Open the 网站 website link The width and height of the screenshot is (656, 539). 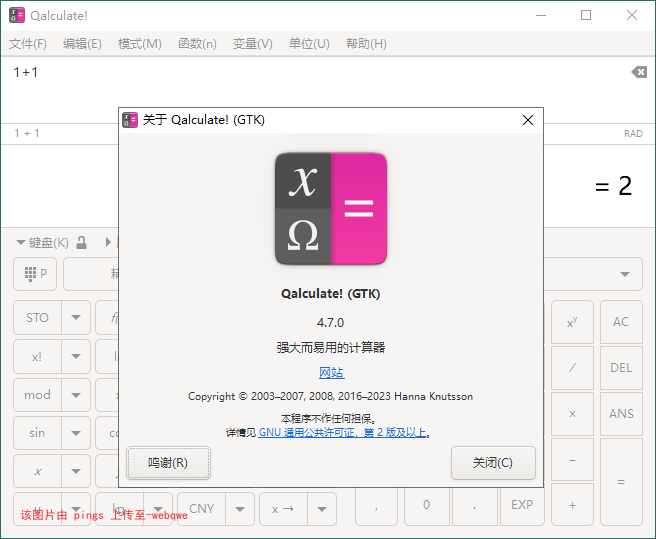(332, 372)
